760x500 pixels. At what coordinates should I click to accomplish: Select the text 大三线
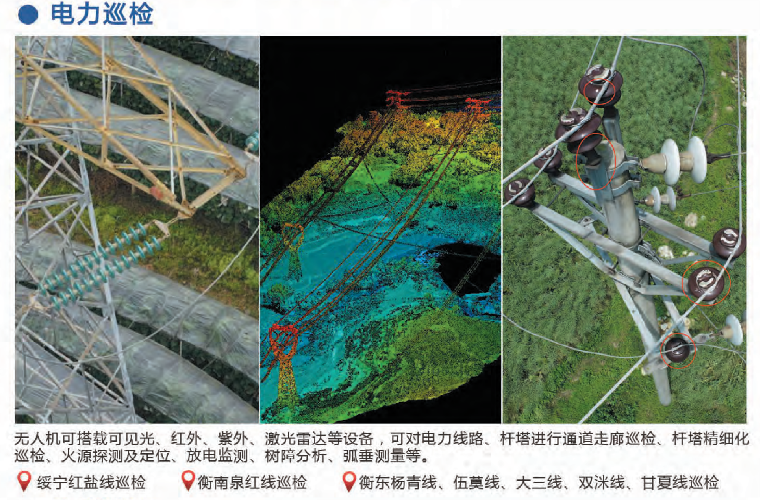click(538, 483)
